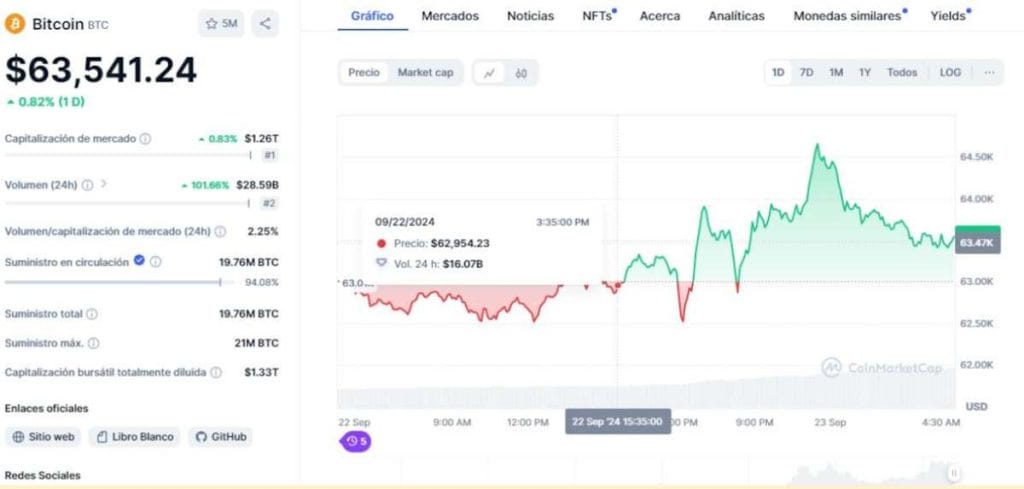The width and height of the screenshot is (1024, 489).
Task: Click the 22 Sep '24 15:35:00 time marker
Action: 617,422
